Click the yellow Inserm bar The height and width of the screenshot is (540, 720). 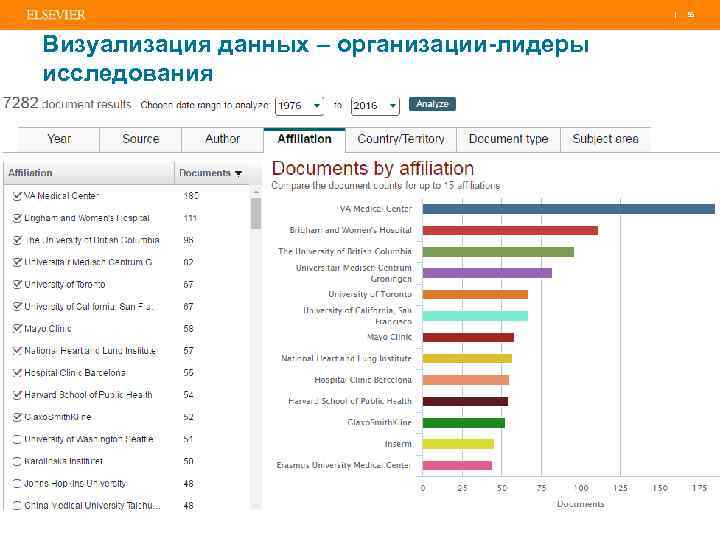pyautogui.click(x=458, y=444)
